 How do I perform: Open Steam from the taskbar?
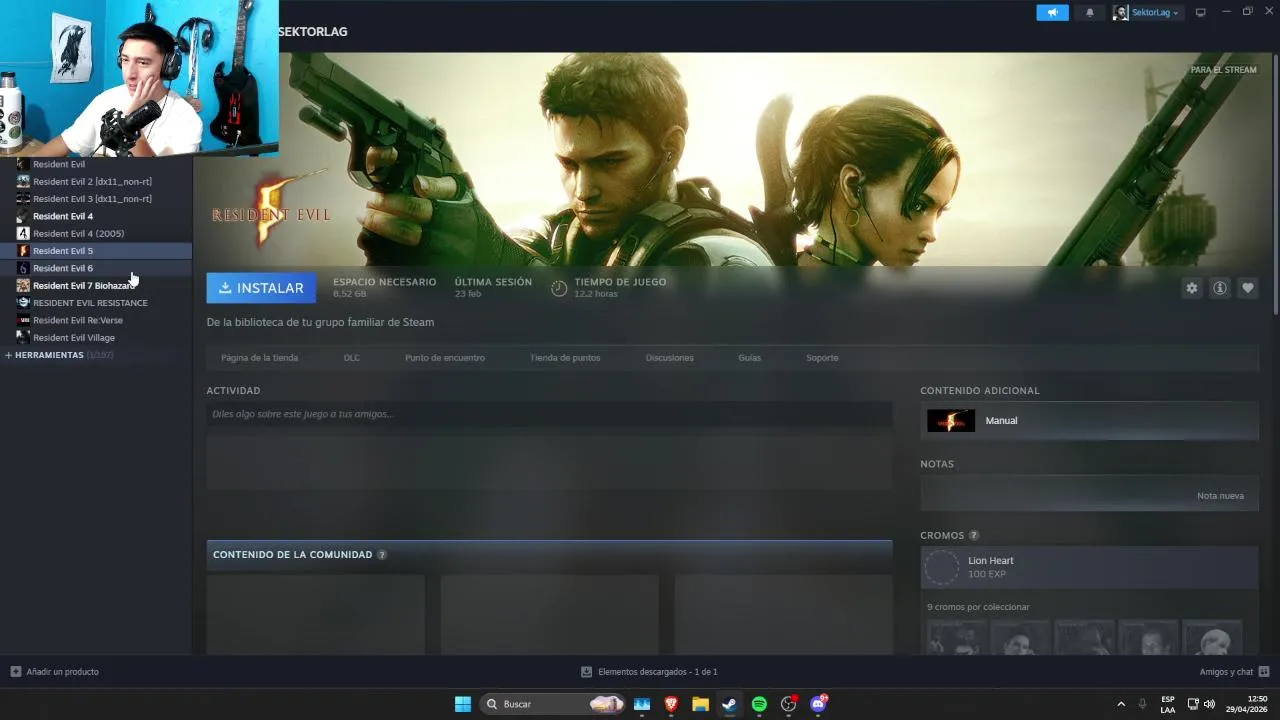coord(729,704)
